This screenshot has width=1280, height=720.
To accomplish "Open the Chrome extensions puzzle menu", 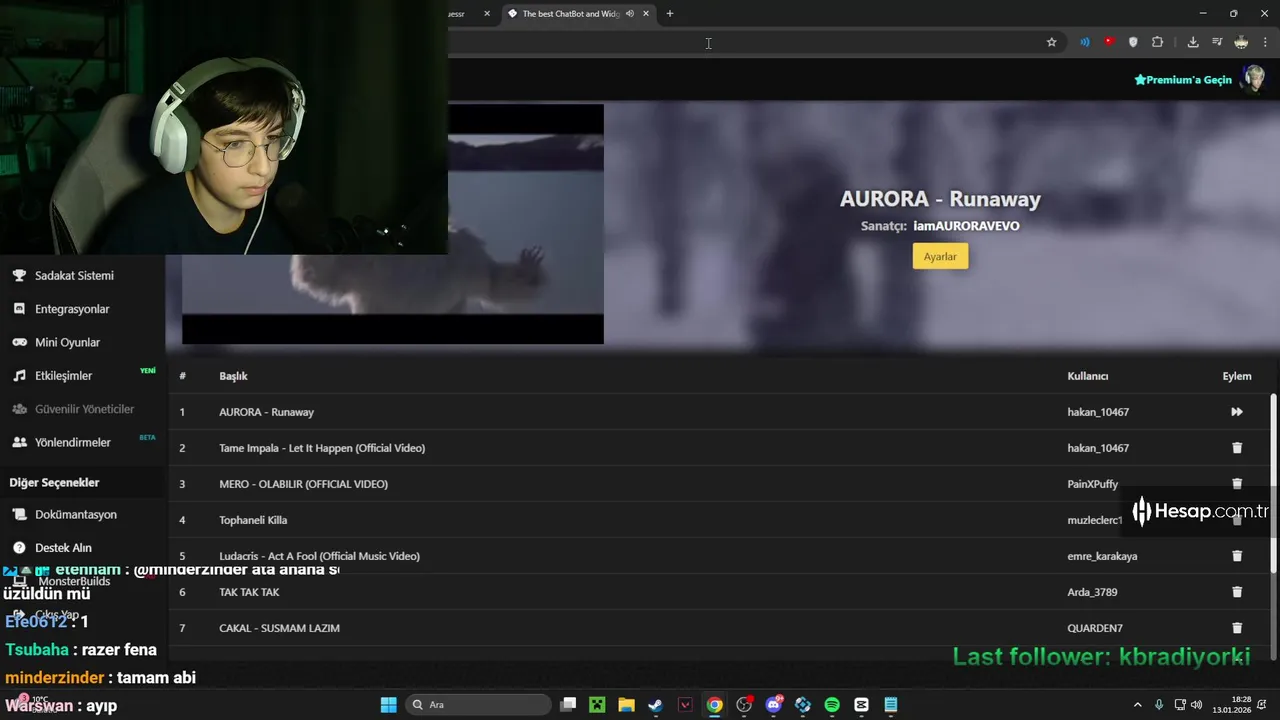I will click(1158, 42).
